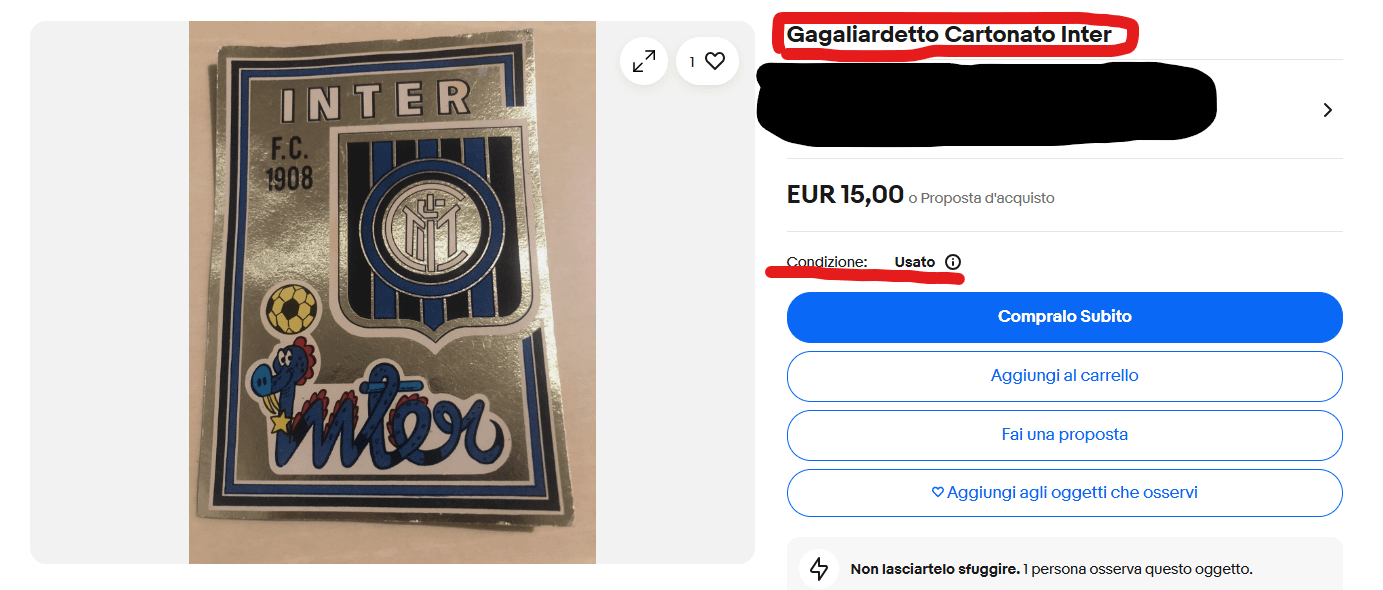1383x590 pixels.
Task: Click the heart icon to favorite item
Action: click(x=715, y=61)
